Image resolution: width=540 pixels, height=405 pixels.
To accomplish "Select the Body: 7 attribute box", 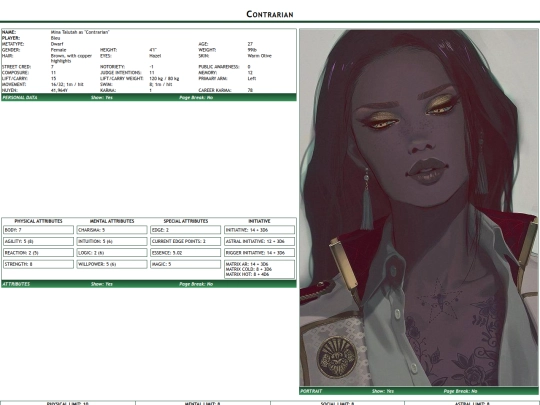I will [x=38, y=230].
